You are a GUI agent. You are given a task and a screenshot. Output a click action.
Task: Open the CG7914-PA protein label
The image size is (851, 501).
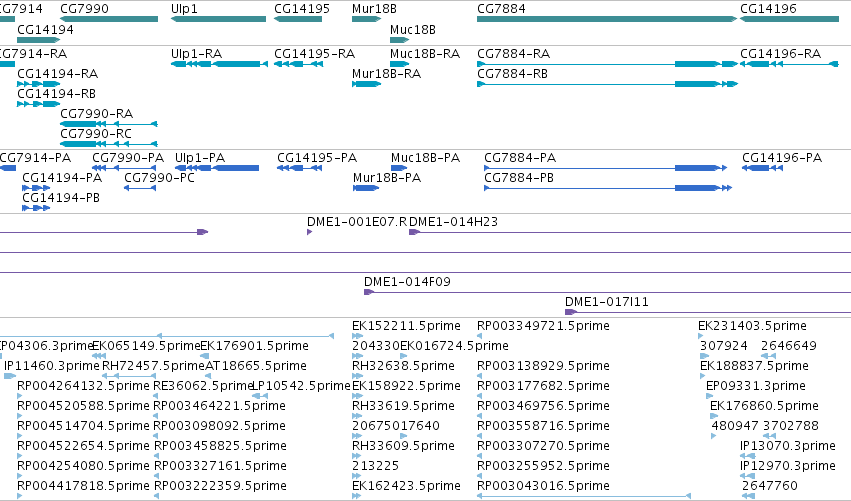[x=35, y=158]
